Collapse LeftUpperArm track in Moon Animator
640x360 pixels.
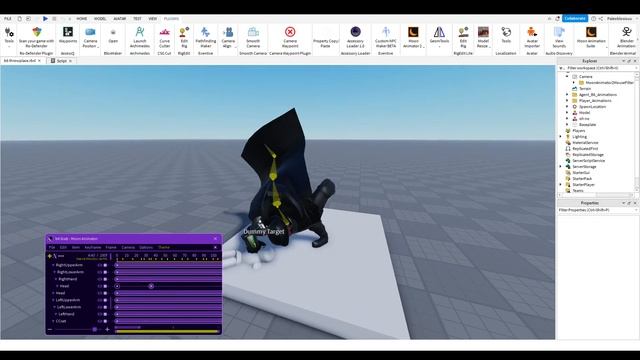pyautogui.click(x=53, y=300)
